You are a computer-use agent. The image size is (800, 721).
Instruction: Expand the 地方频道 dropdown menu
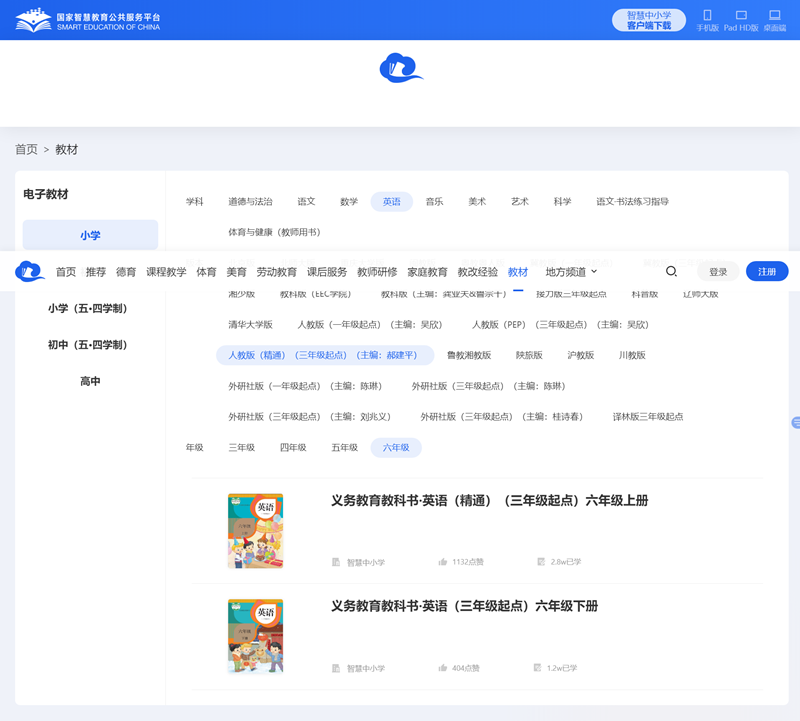pos(571,272)
